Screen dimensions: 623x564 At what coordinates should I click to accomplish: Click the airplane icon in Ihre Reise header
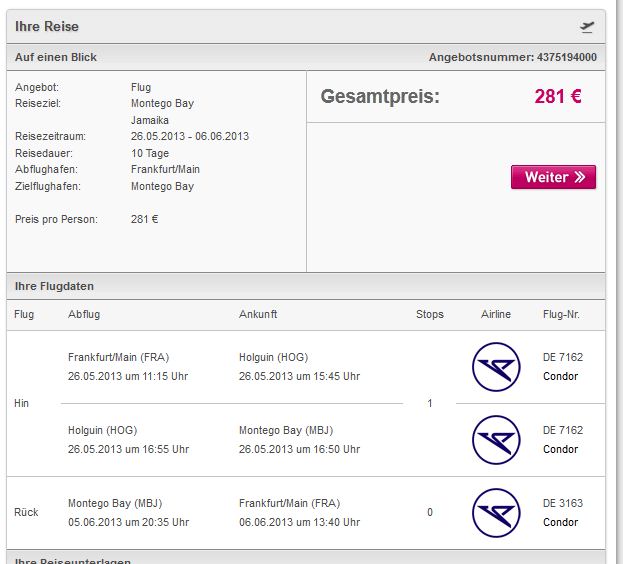pyautogui.click(x=587, y=27)
